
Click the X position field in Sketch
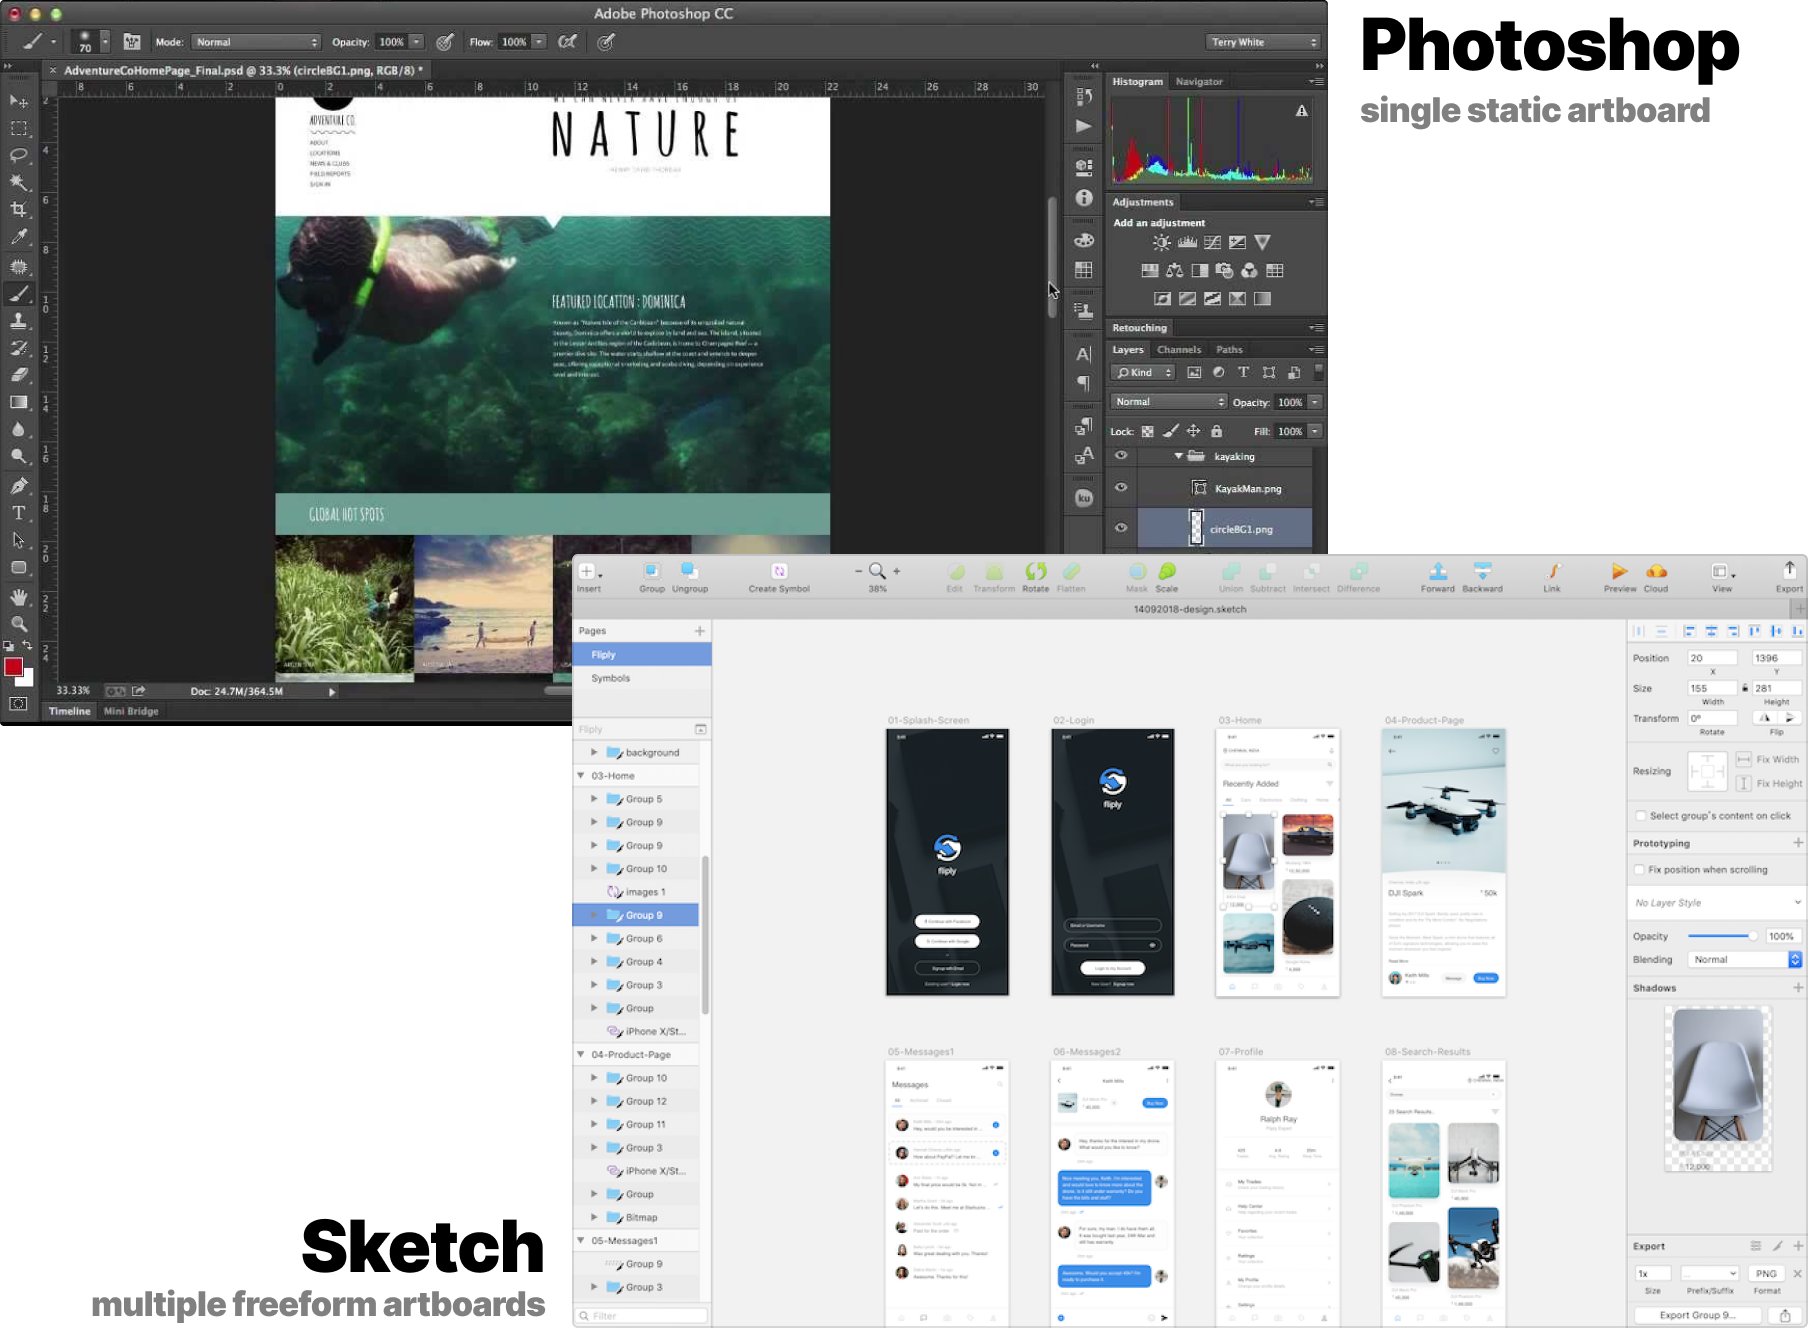click(1712, 658)
